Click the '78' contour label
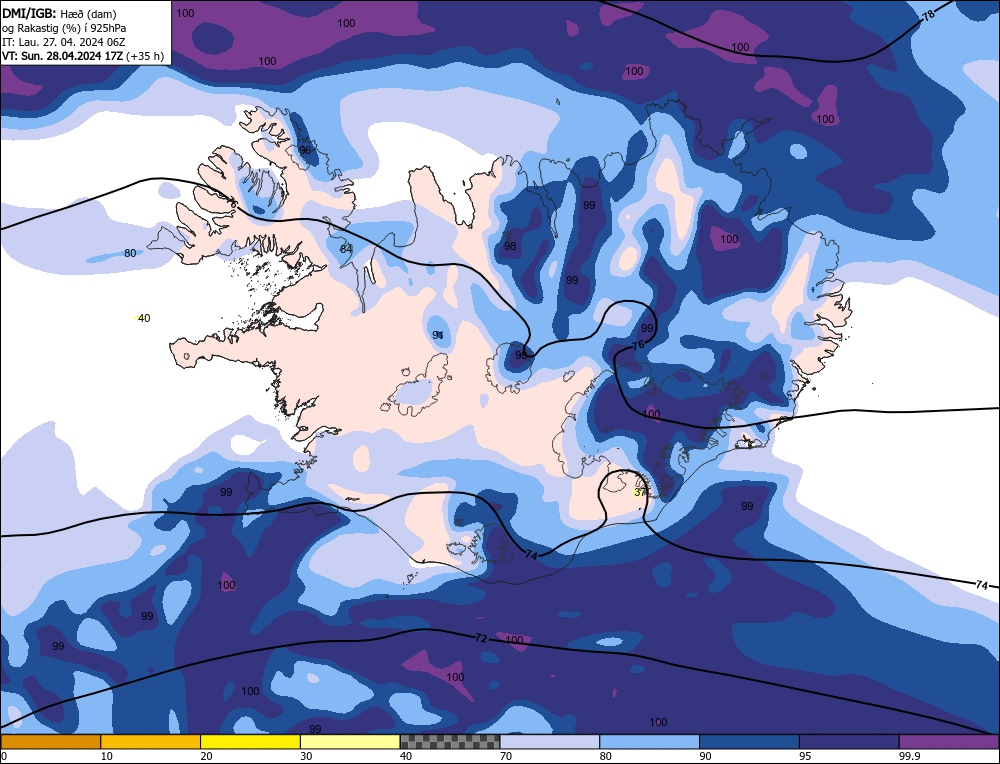The width and height of the screenshot is (1000, 764). tap(929, 15)
